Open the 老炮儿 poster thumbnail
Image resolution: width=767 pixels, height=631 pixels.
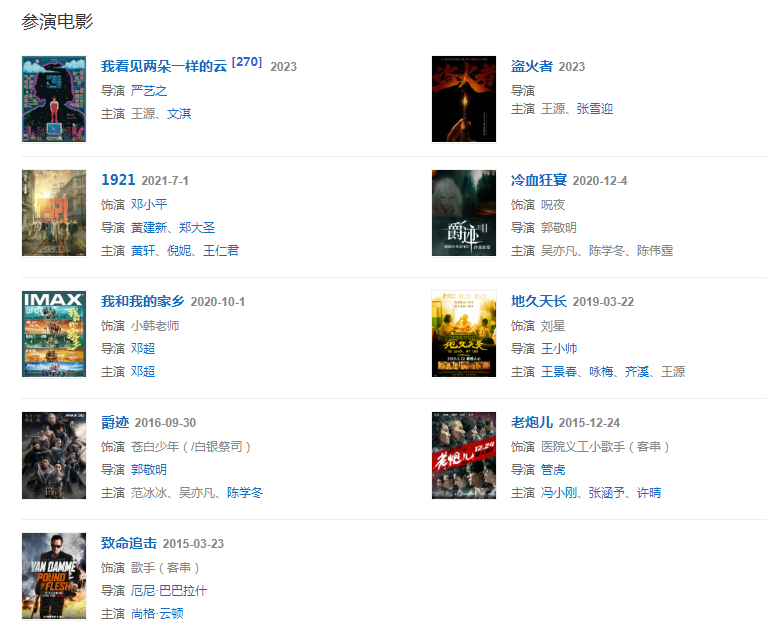click(464, 455)
